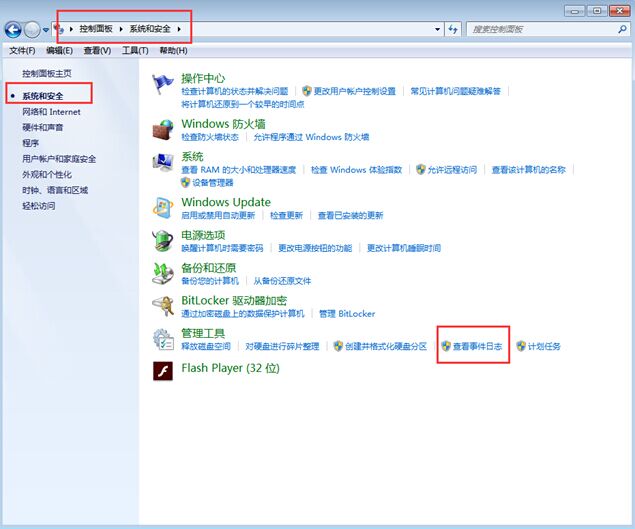The image size is (635, 529).
Task: Open 程序 category in sidebar
Action: 30,143
